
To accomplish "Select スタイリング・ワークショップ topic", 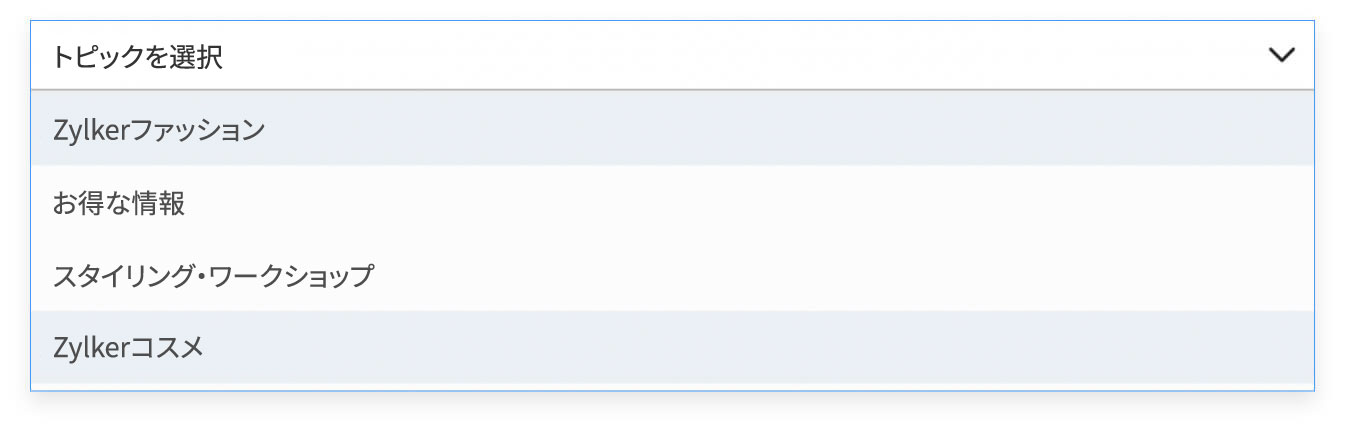I will [213, 275].
